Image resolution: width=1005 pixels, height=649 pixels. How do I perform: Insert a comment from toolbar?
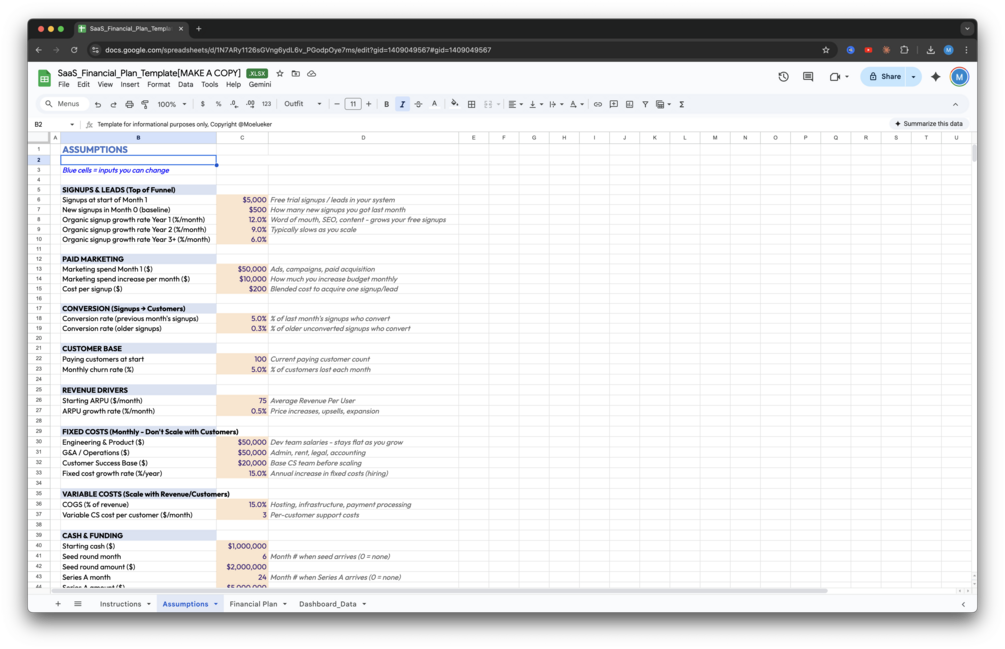tap(614, 104)
